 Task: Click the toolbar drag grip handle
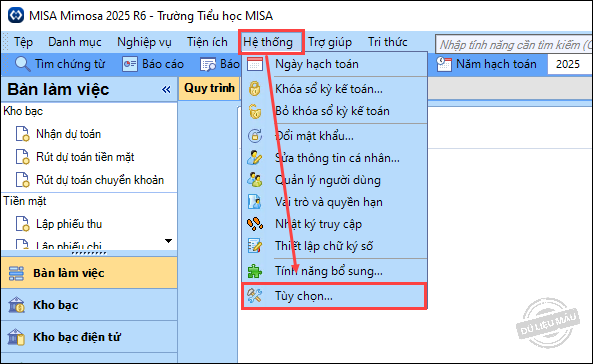tap(5, 42)
